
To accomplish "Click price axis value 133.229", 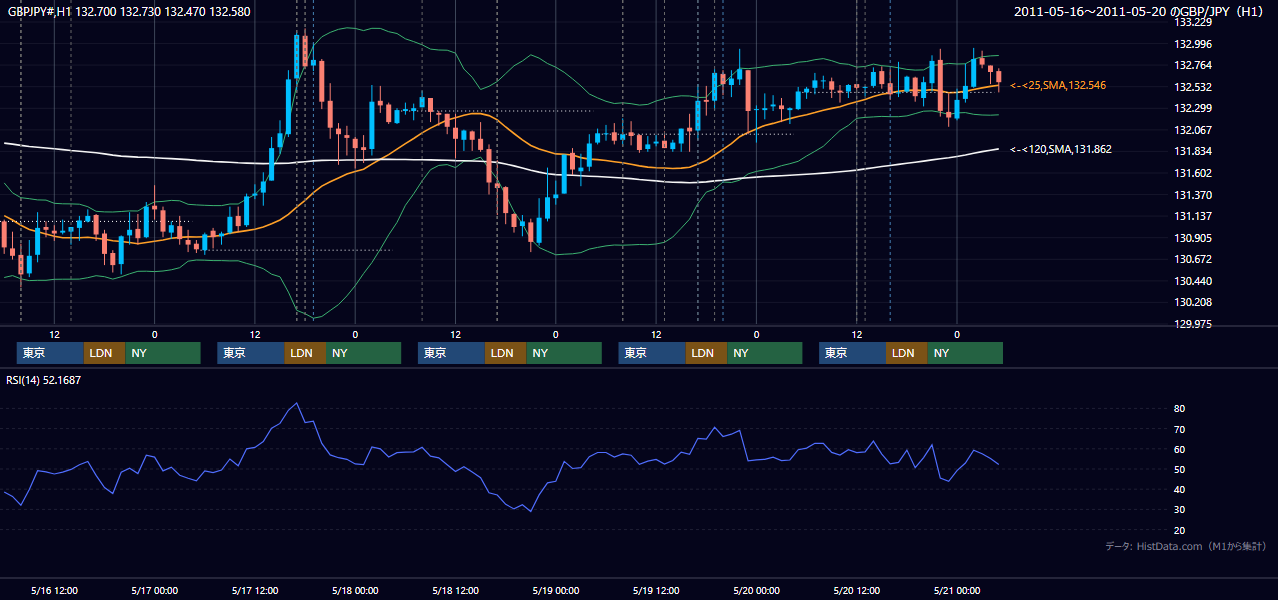I will click(1192, 22).
